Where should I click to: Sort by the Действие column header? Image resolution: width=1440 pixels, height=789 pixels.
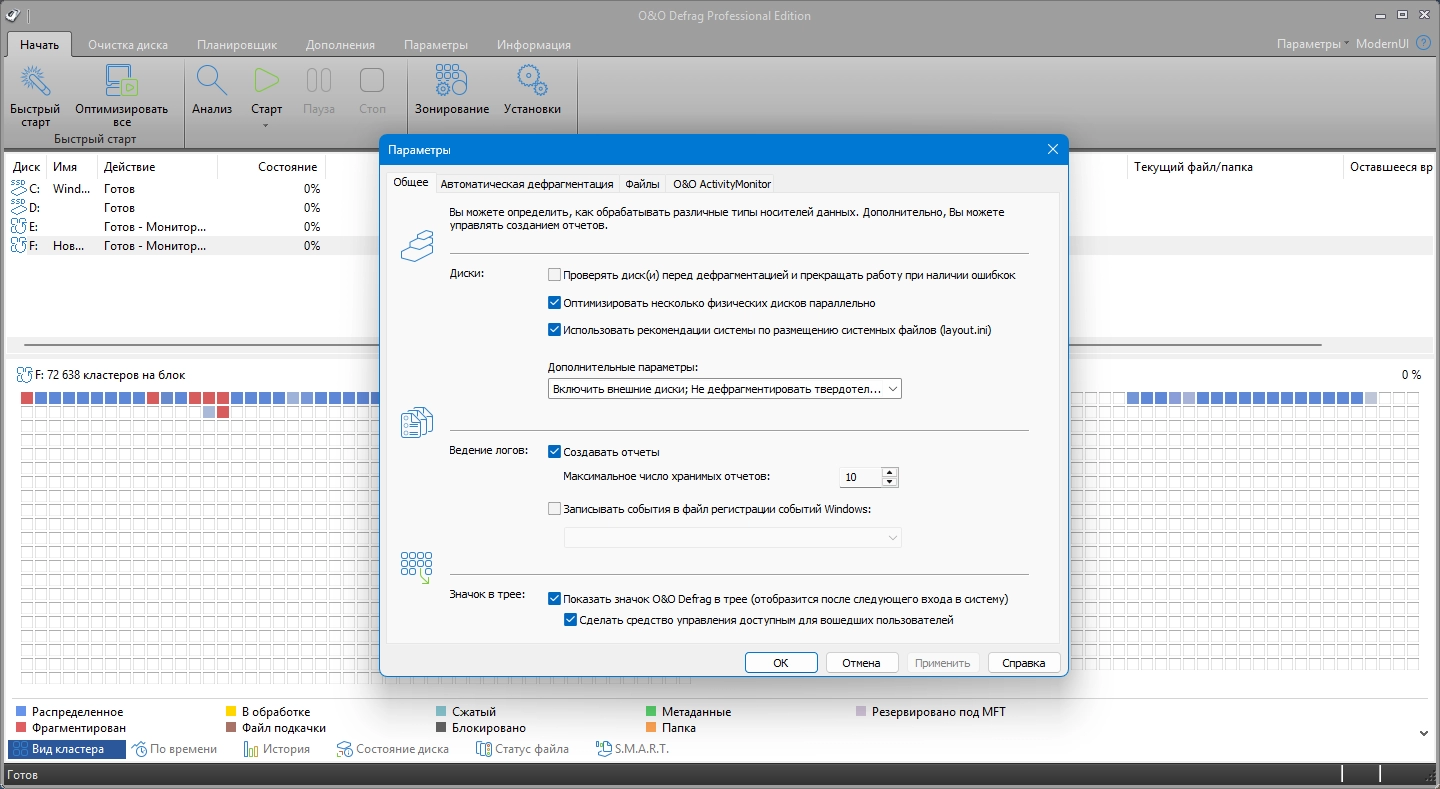click(157, 167)
